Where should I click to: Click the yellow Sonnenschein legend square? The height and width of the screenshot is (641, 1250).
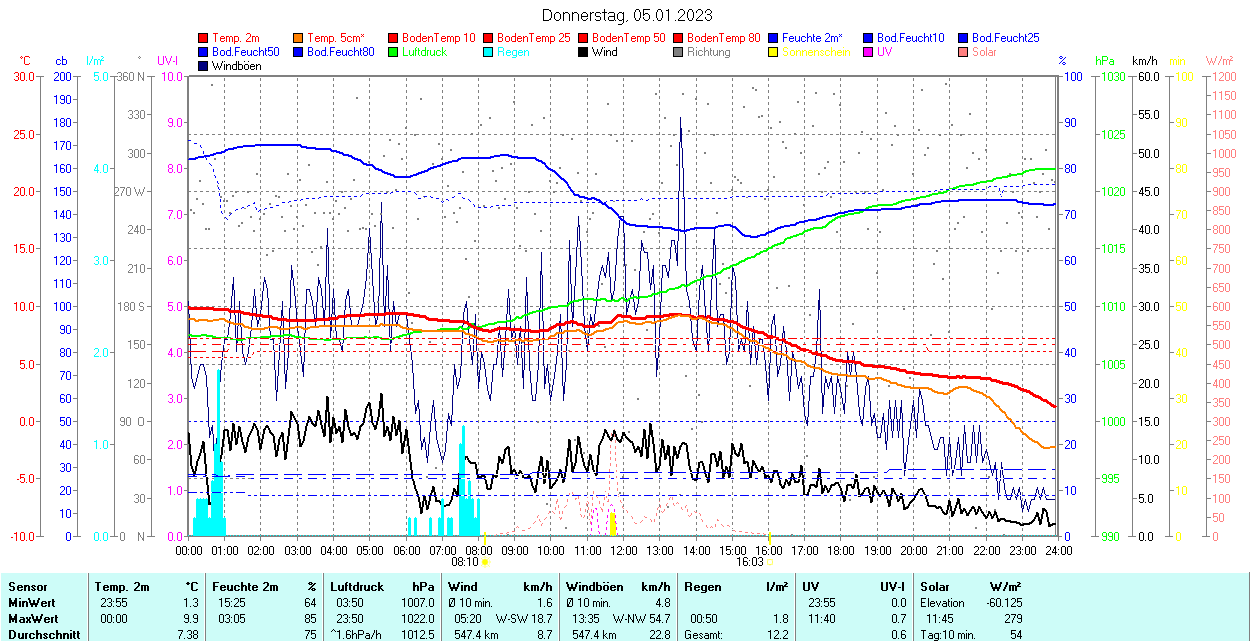pos(772,52)
